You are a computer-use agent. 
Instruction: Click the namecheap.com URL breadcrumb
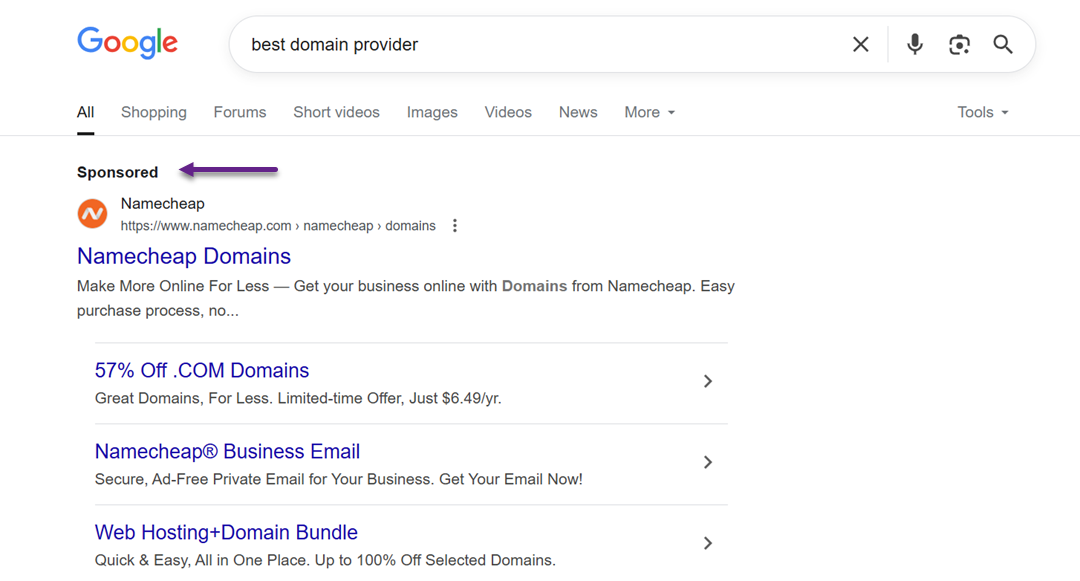click(x=278, y=226)
